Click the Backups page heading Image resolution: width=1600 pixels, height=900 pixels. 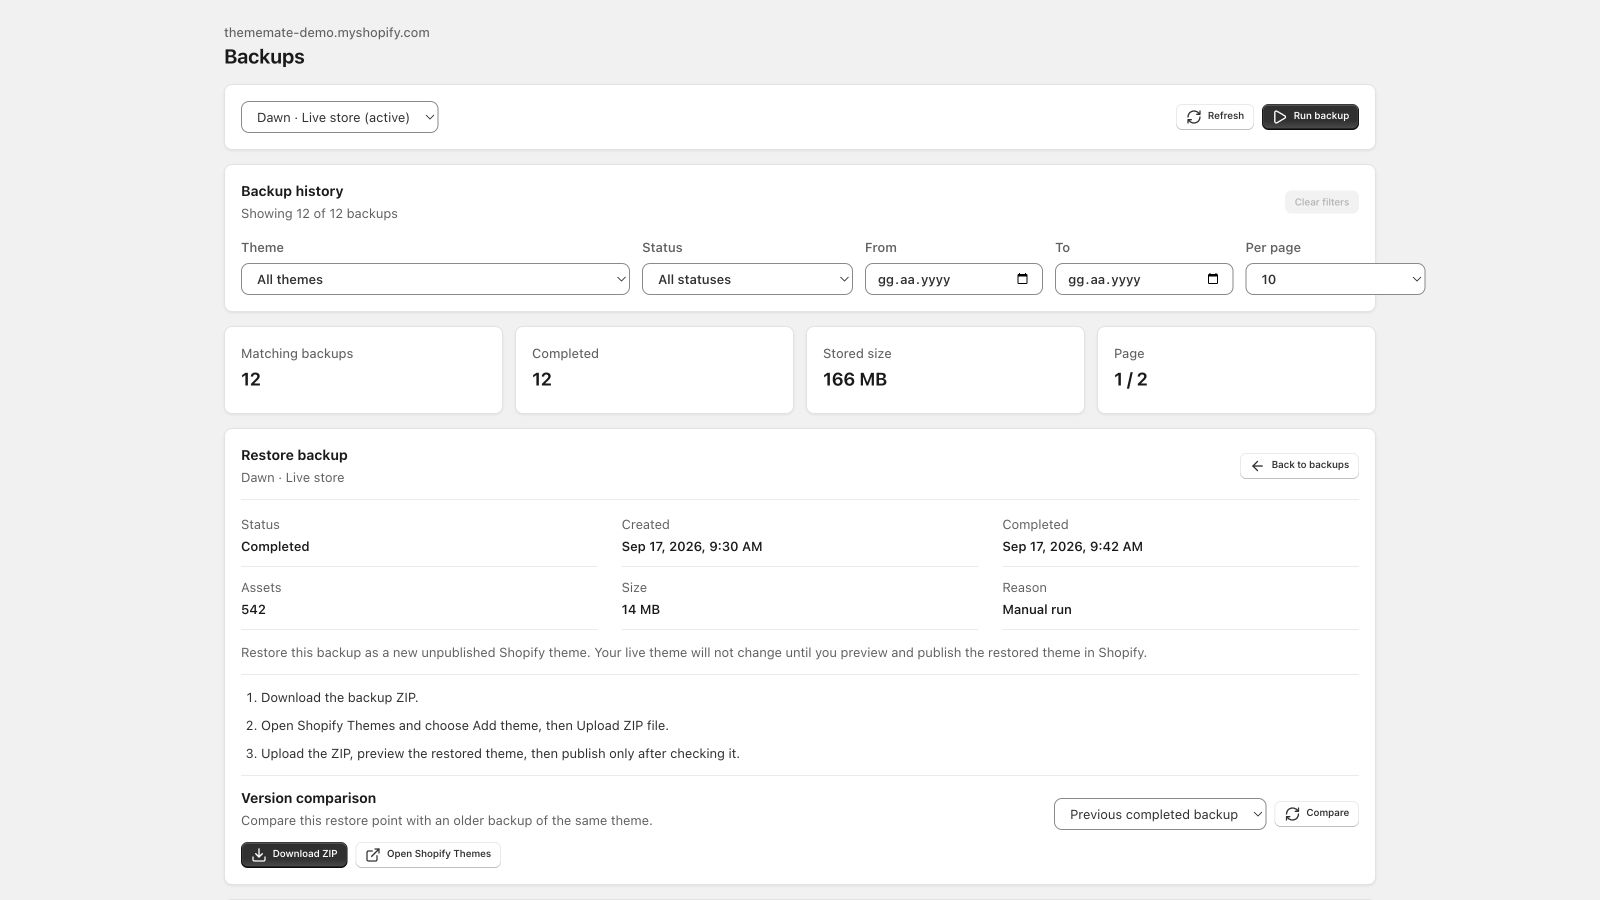point(264,57)
